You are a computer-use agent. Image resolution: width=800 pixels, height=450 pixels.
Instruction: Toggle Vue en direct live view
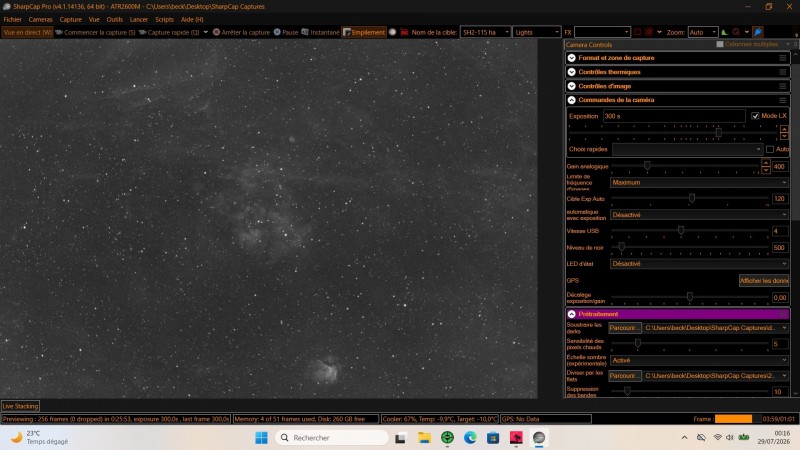pos(28,32)
